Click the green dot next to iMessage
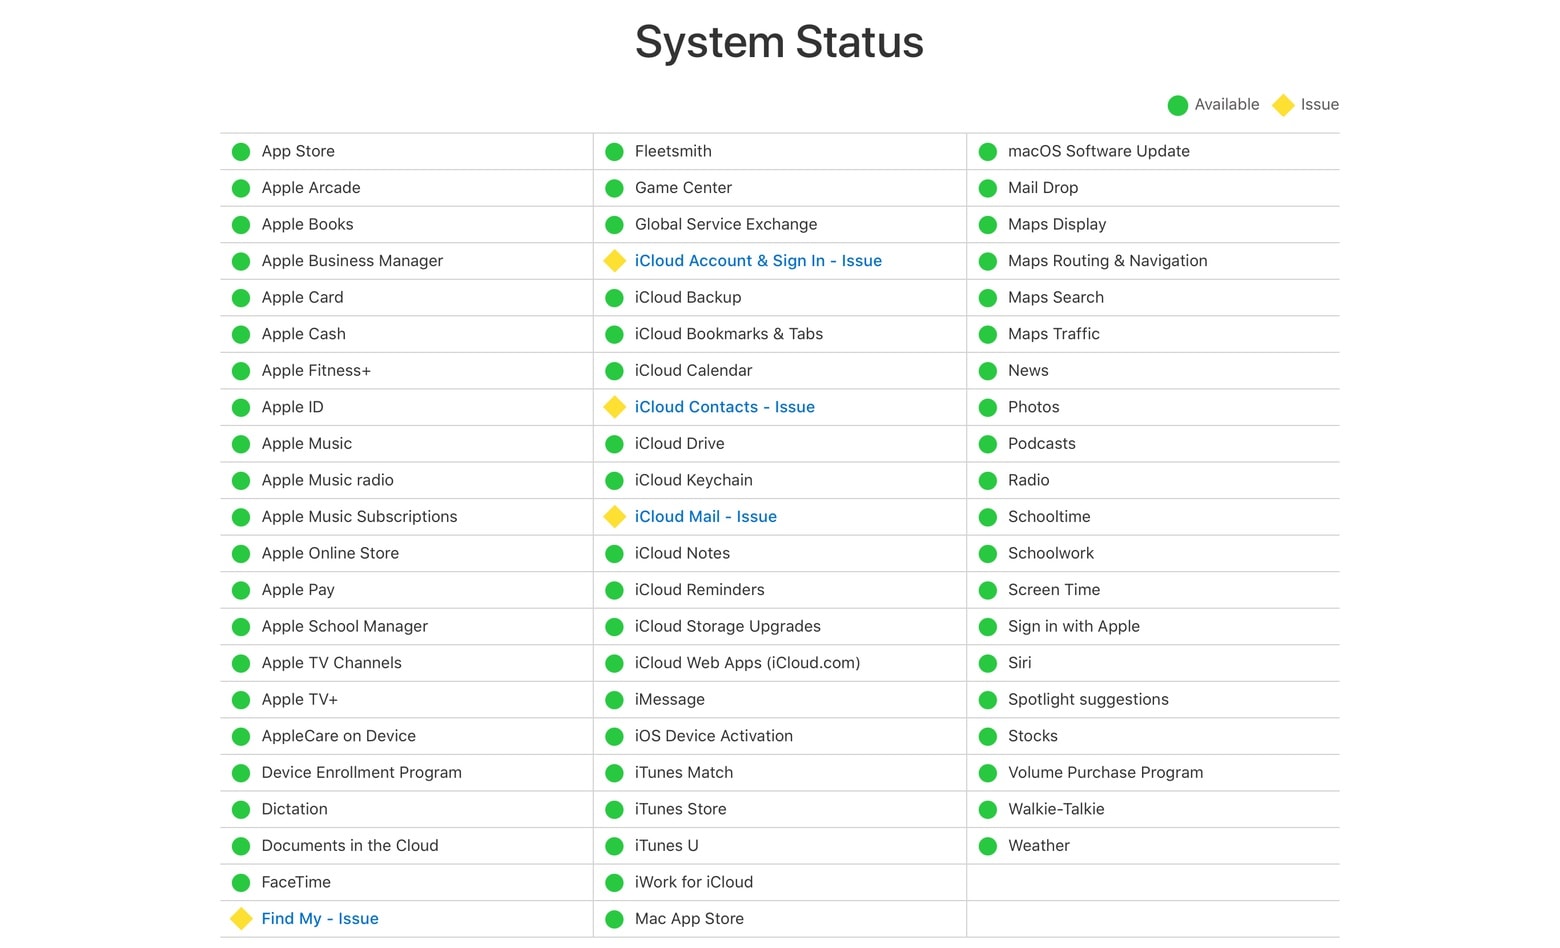Viewport: 1560px width, 948px height. 614,700
